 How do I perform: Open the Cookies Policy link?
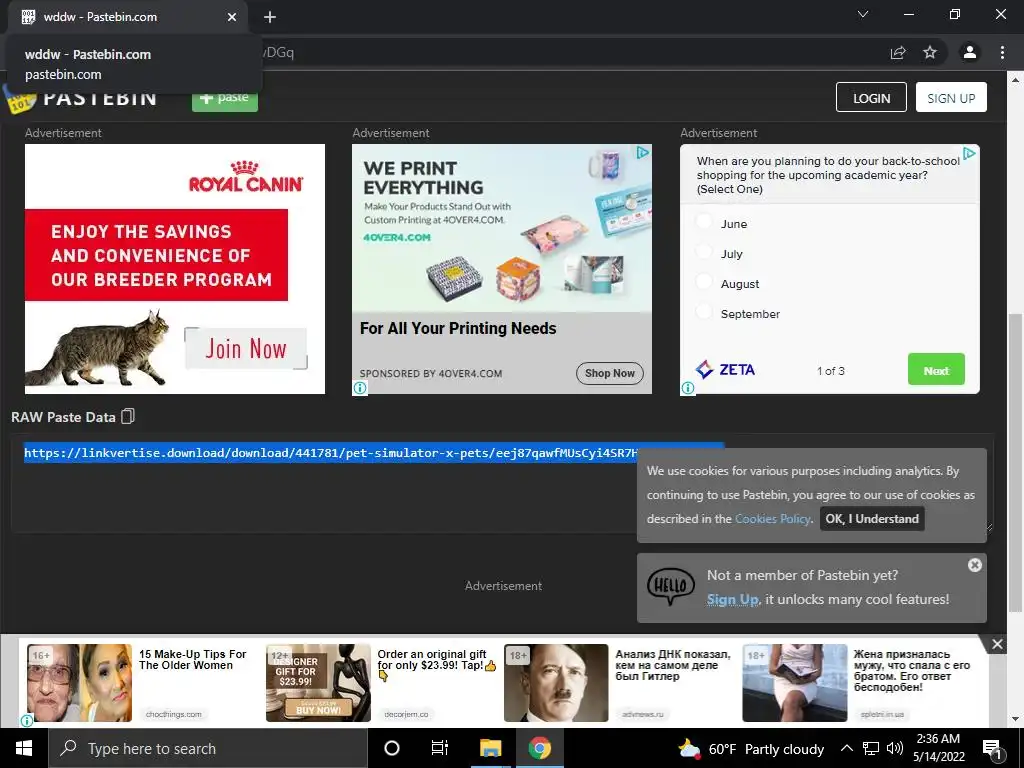click(x=773, y=519)
